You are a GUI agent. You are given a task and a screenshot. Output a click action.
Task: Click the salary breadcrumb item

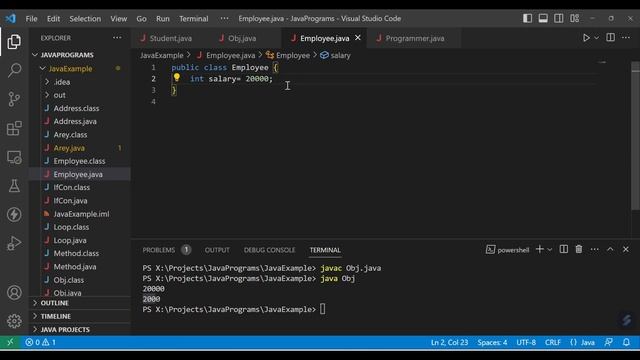tap(336, 55)
